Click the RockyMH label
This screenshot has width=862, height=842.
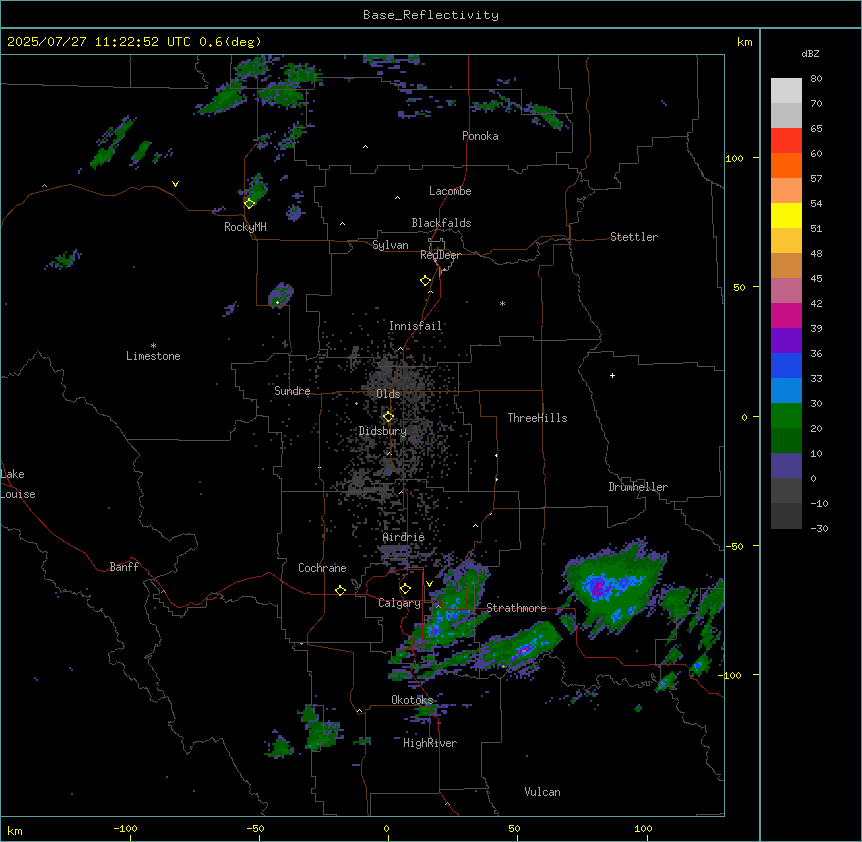point(245,227)
